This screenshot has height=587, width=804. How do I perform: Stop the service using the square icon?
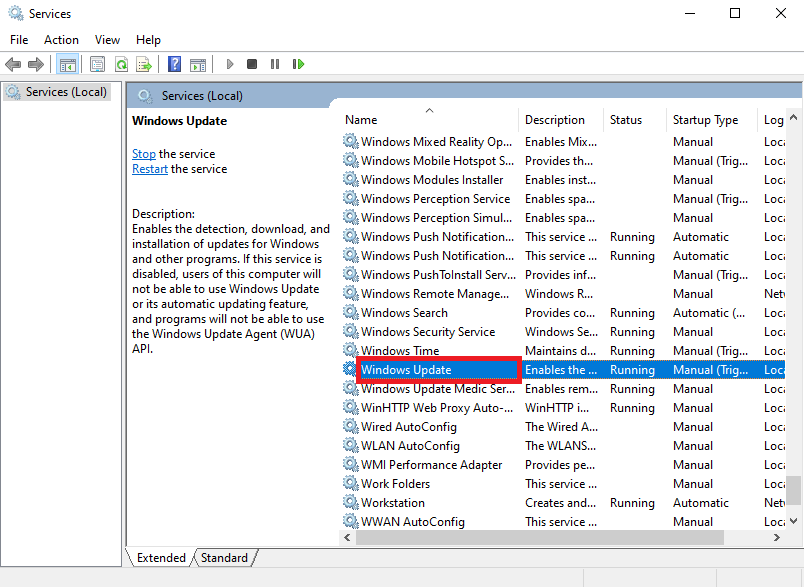[x=254, y=64]
